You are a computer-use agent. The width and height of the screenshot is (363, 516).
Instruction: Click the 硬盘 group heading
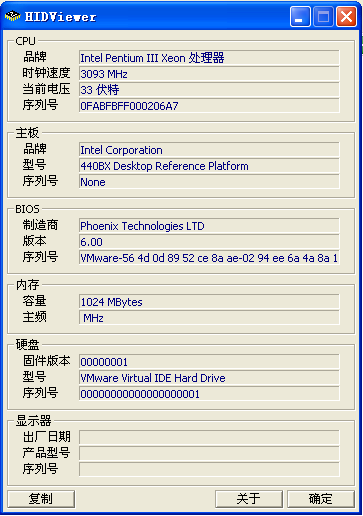coord(28,344)
